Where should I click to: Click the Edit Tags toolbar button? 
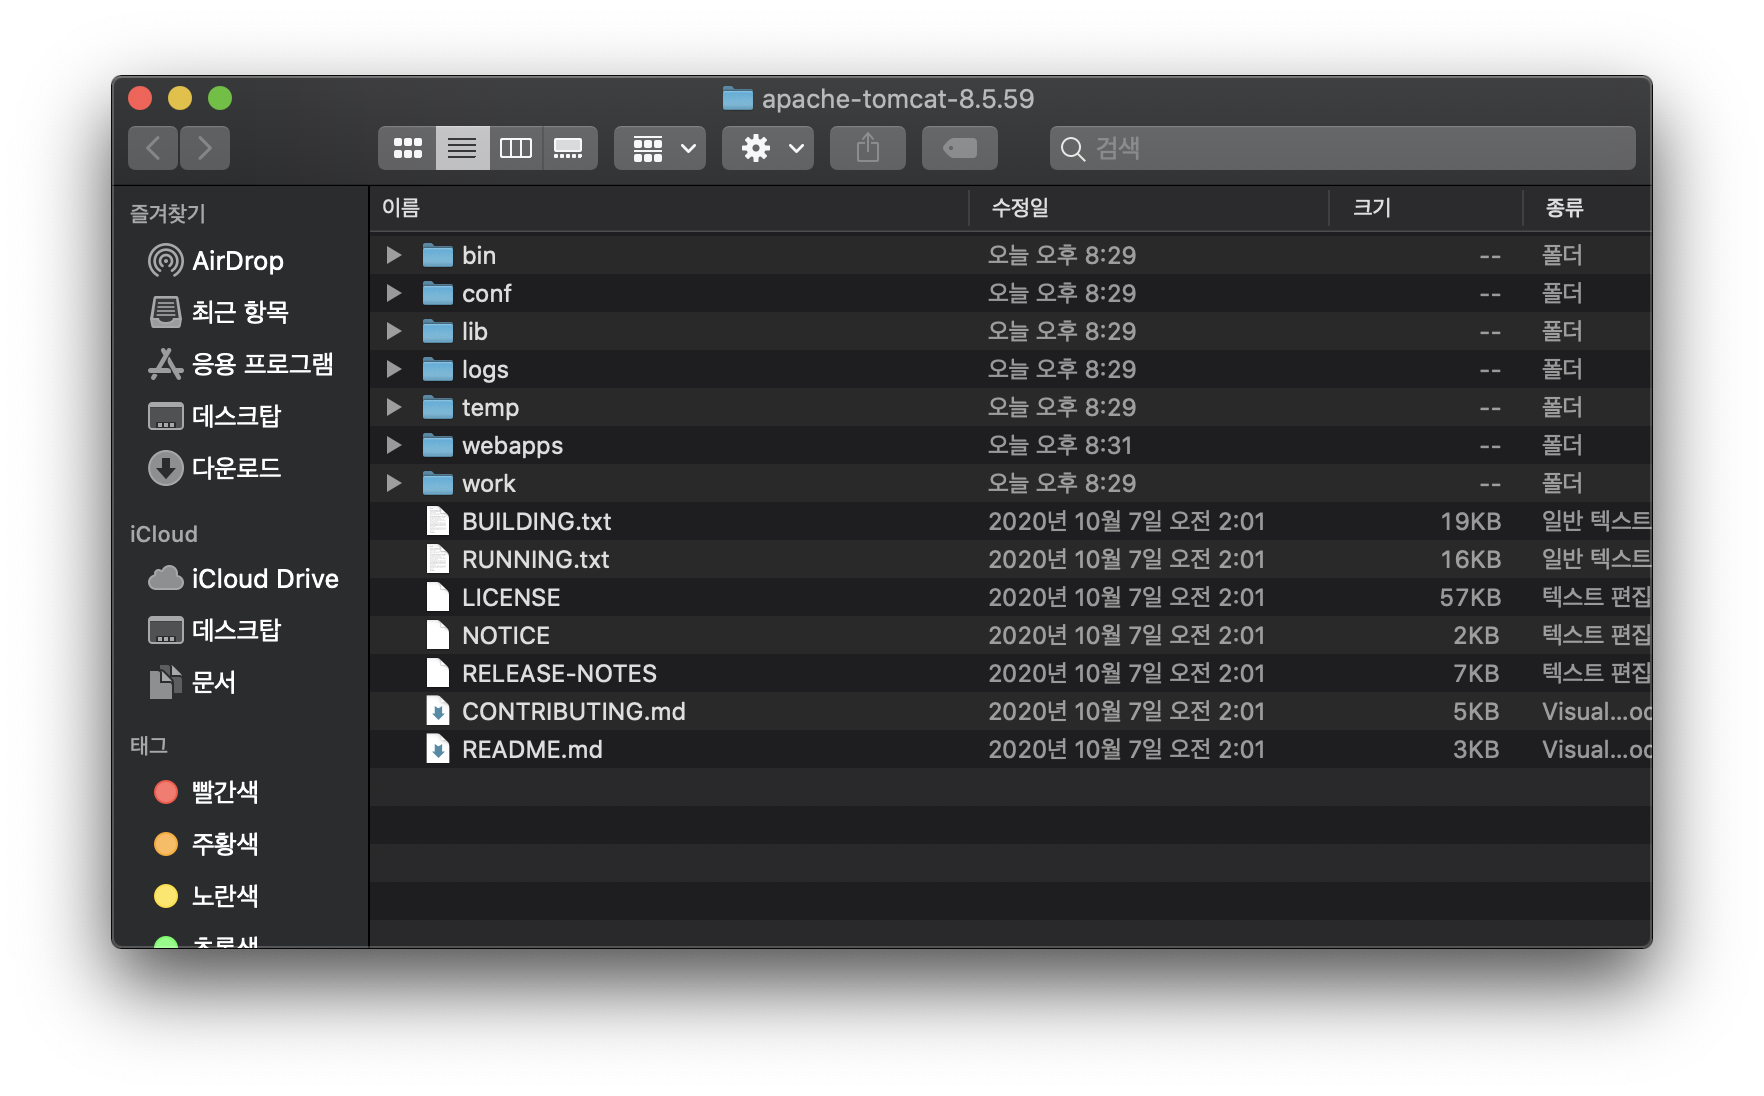pos(960,148)
